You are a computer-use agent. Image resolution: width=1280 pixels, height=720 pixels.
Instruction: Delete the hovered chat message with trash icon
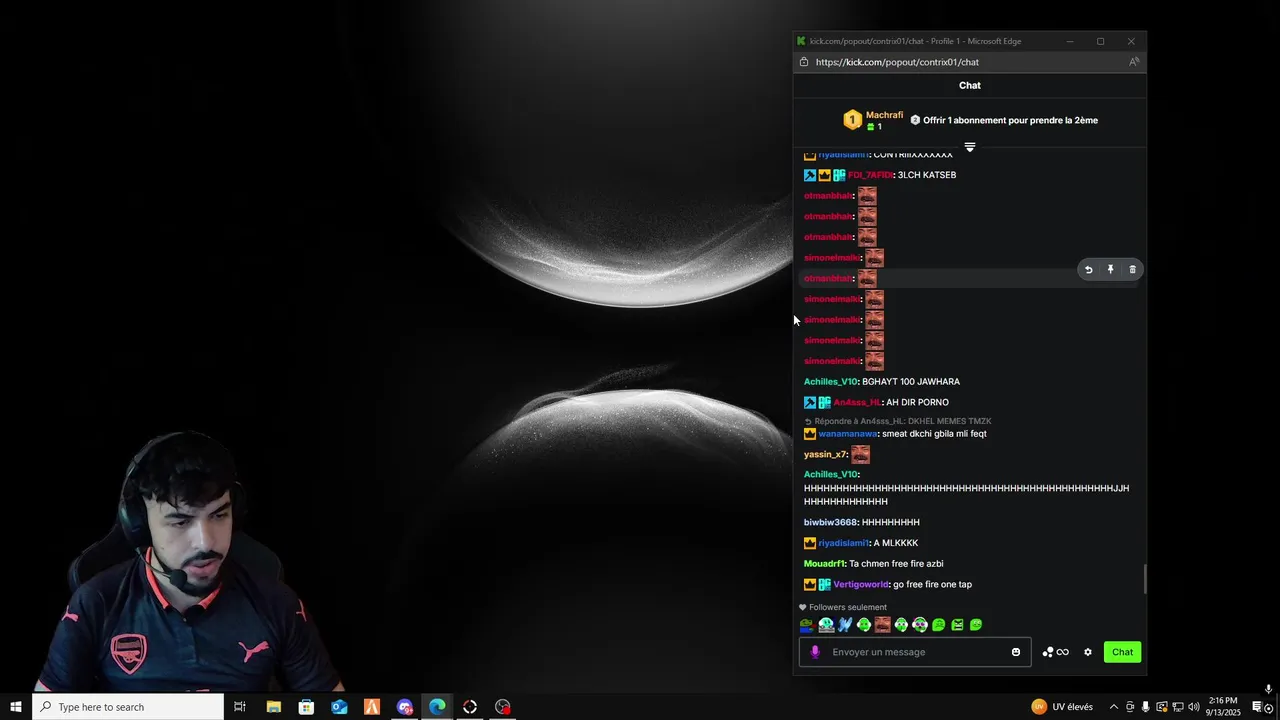[x=1132, y=269]
